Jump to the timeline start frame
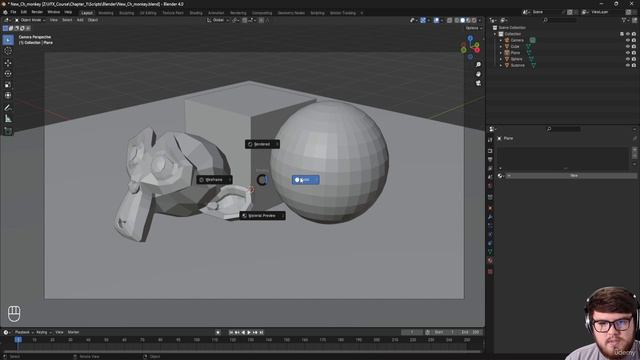 point(231,333)
